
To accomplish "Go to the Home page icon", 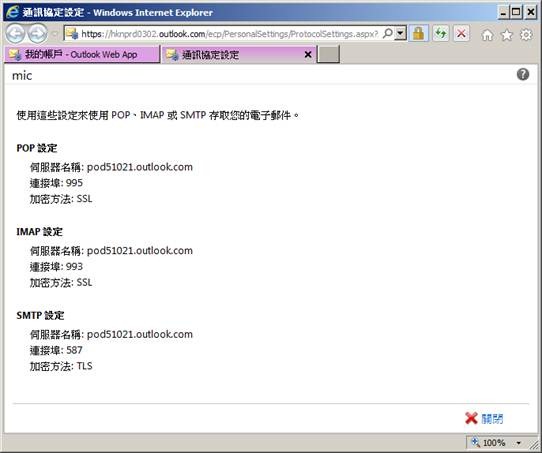I will (x=487, y=35).
